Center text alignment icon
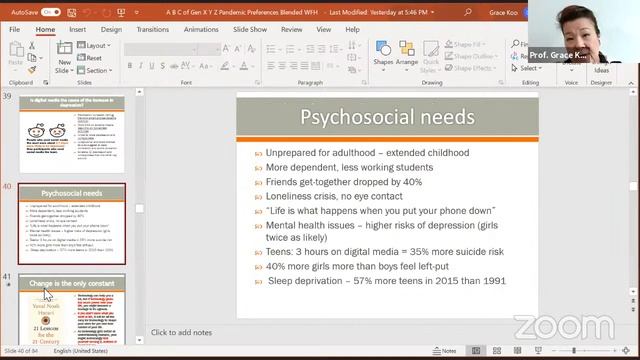Viewport: 640px width, 360px height. point(282,66)
